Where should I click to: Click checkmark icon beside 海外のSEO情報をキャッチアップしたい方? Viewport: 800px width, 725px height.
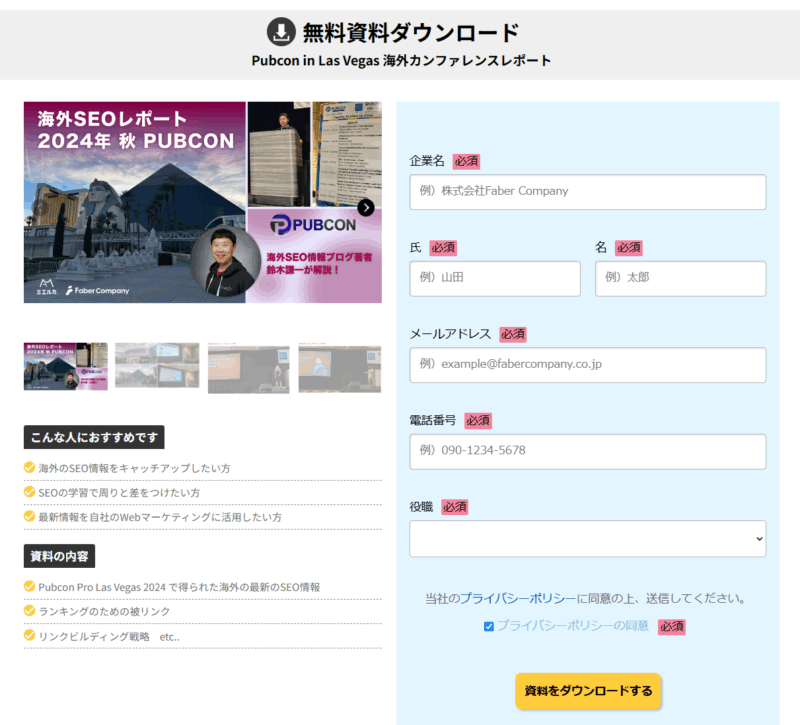click(x=30, y=467)
